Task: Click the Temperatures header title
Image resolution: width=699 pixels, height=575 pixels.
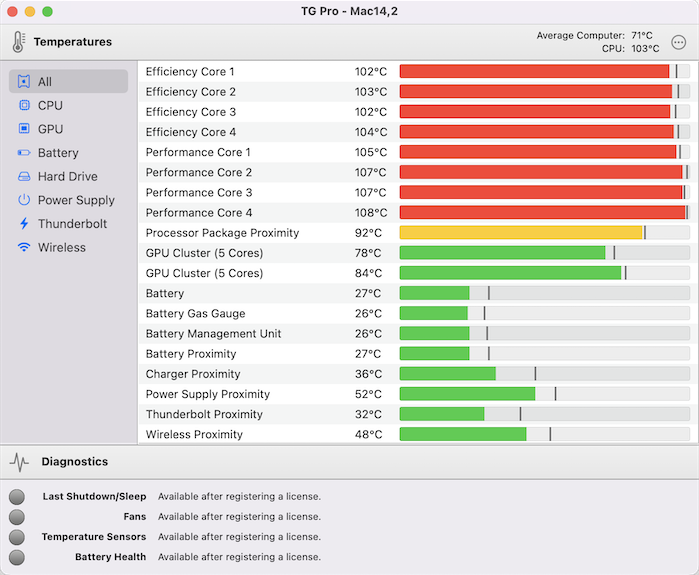Action: [73, 42]
